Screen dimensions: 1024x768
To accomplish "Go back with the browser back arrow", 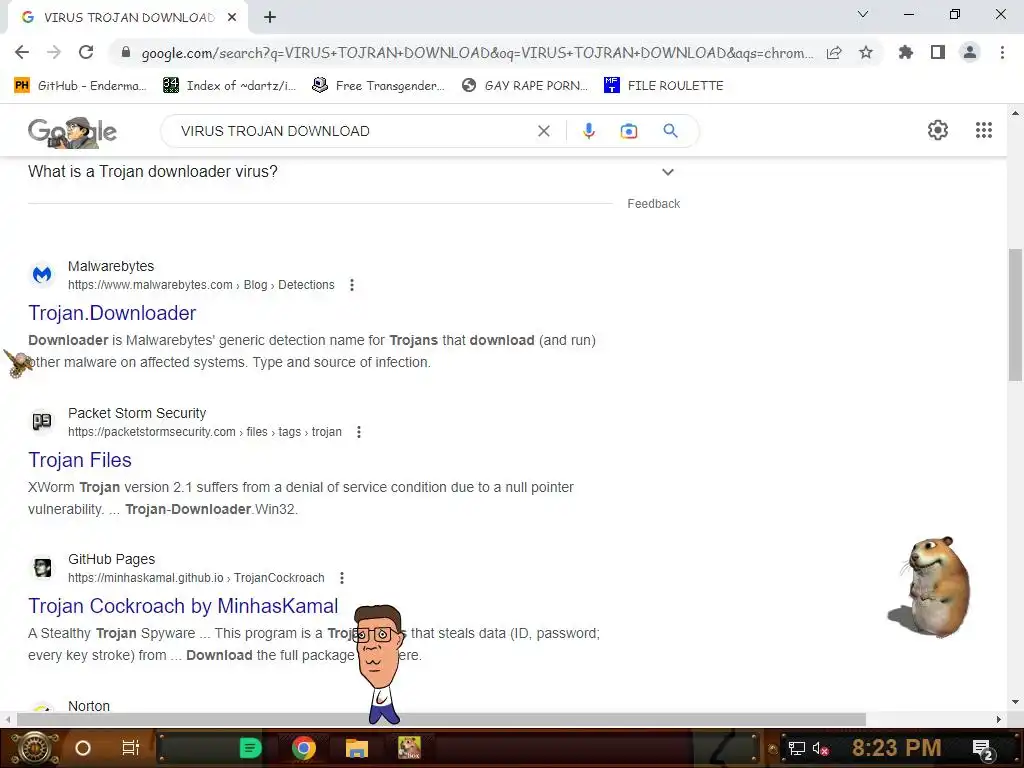I will (x=22, y=52).
